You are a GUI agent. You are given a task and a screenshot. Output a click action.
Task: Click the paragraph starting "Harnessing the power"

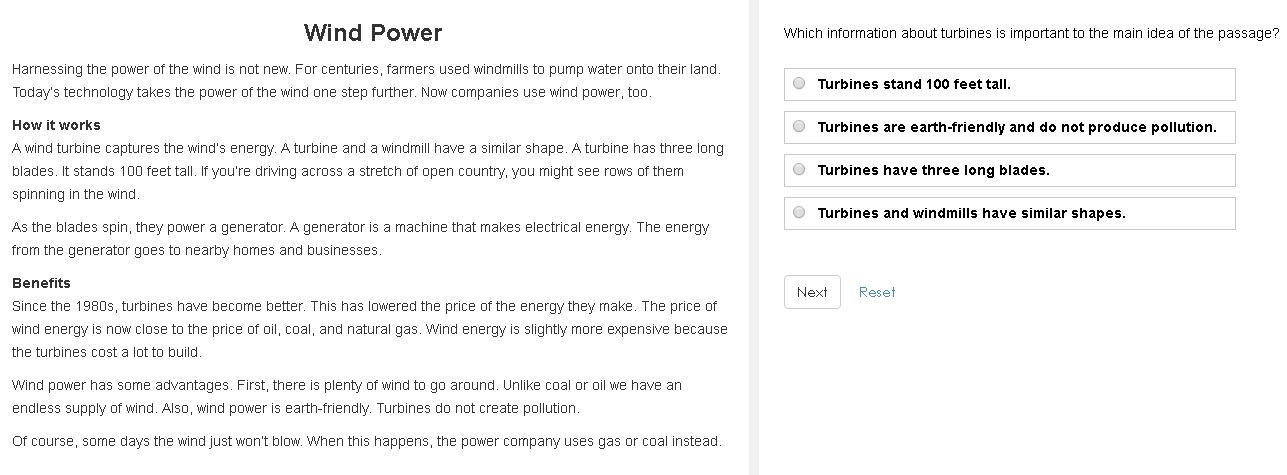click(366, 81)
